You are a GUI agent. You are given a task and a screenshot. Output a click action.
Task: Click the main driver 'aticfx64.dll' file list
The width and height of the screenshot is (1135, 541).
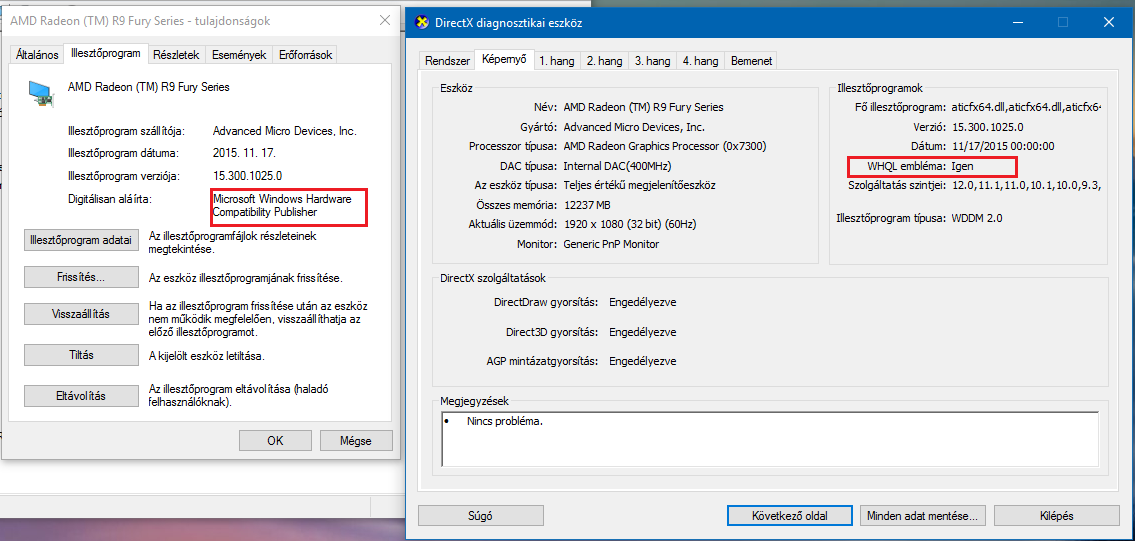pos(1026,107)
